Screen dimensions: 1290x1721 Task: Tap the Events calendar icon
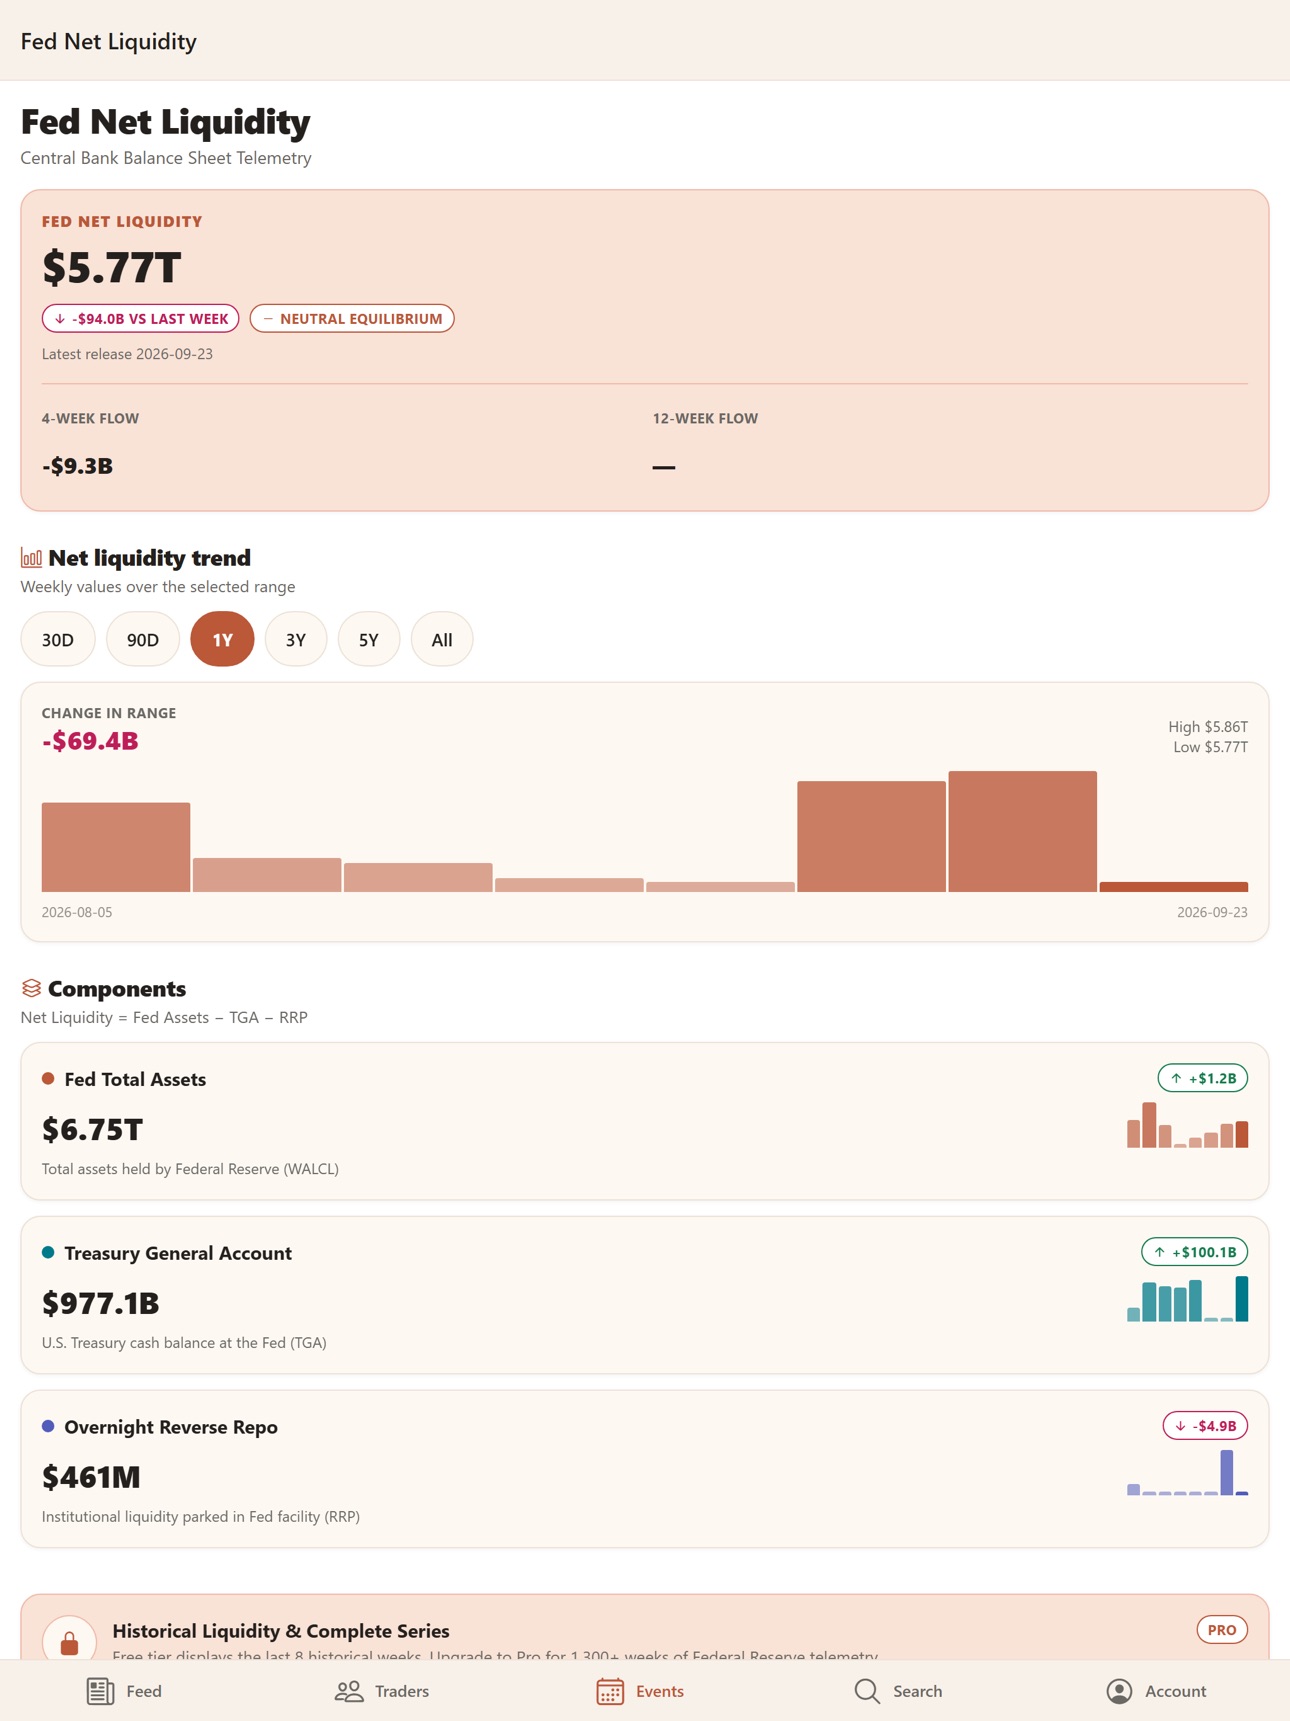610,1691
